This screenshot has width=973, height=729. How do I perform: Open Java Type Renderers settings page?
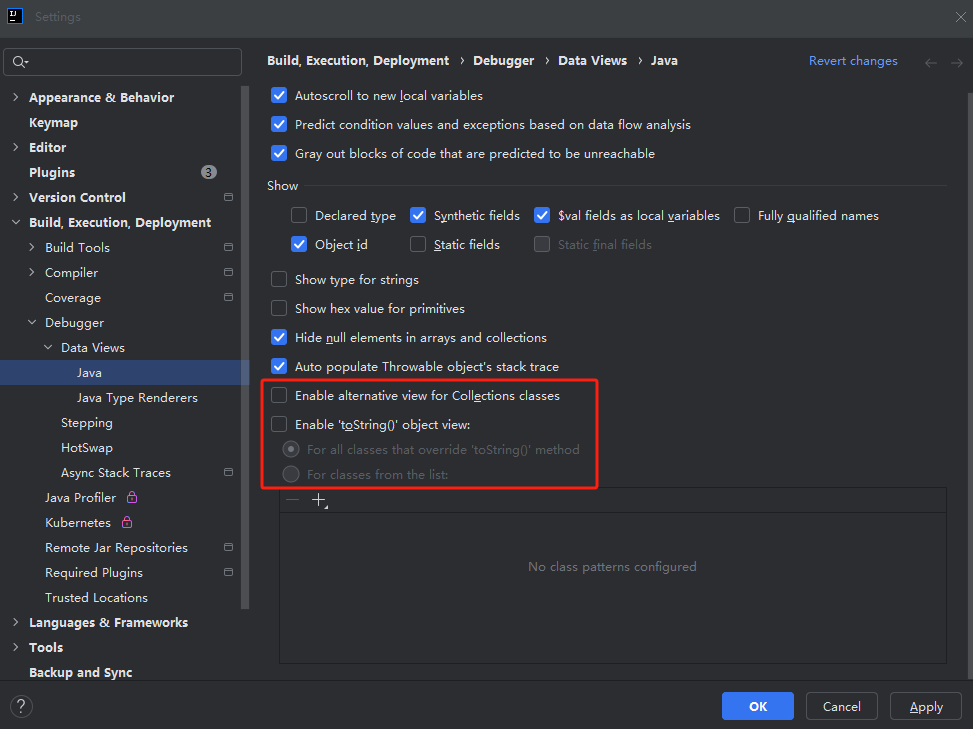(137, 397)
